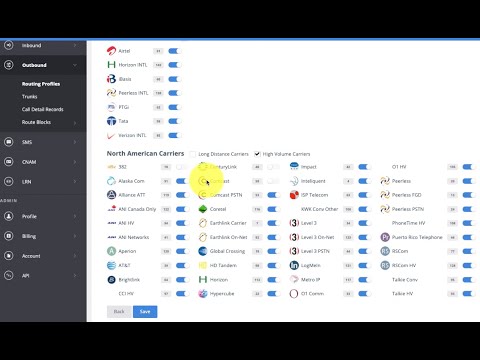Click the Aperion carrier logo

pyautogui.click(x=111, y=251)
